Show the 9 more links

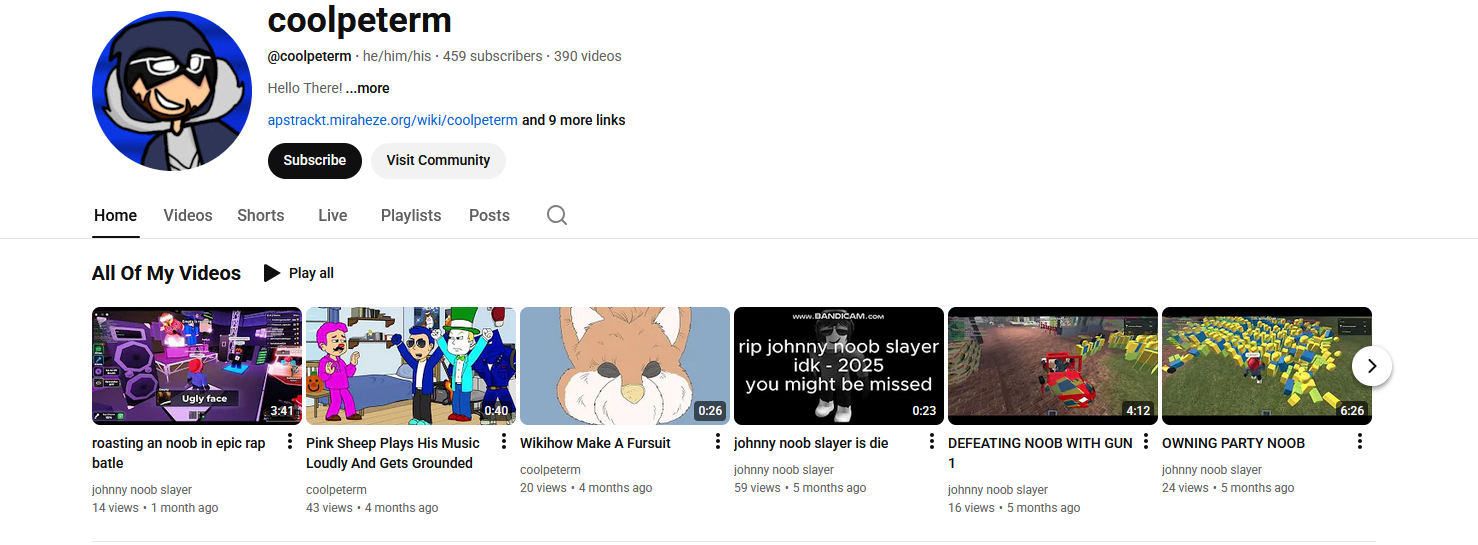point(574,120)
